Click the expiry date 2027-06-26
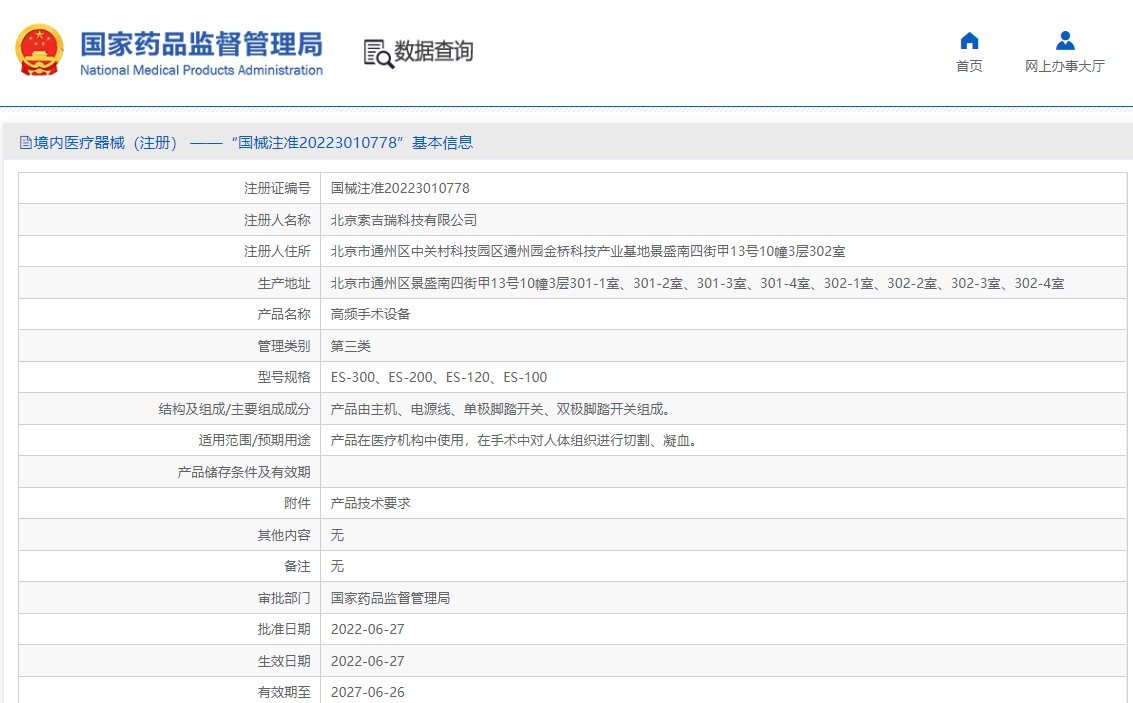The image size is (1133, 703). click(367, 692)
